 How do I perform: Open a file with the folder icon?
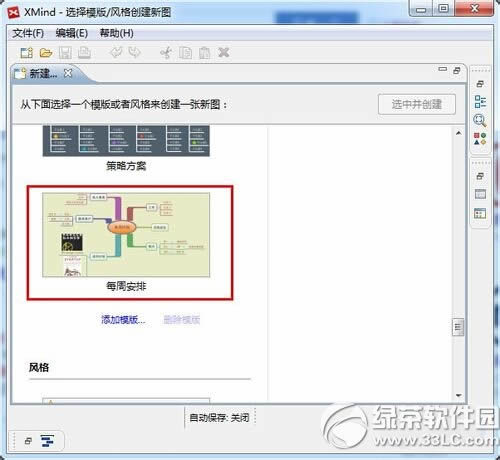coord(46,53)
